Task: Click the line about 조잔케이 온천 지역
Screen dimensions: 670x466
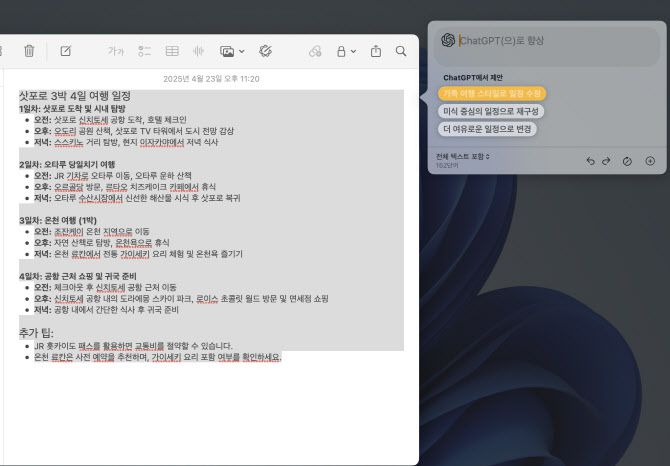Action: point(92,232)
